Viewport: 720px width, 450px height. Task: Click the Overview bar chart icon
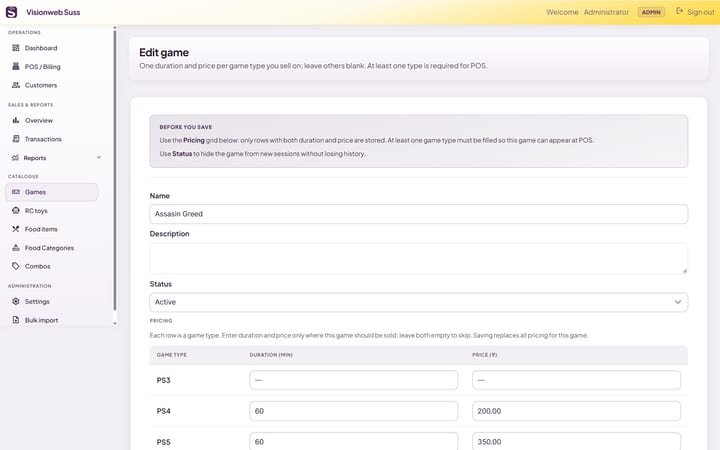16,120
